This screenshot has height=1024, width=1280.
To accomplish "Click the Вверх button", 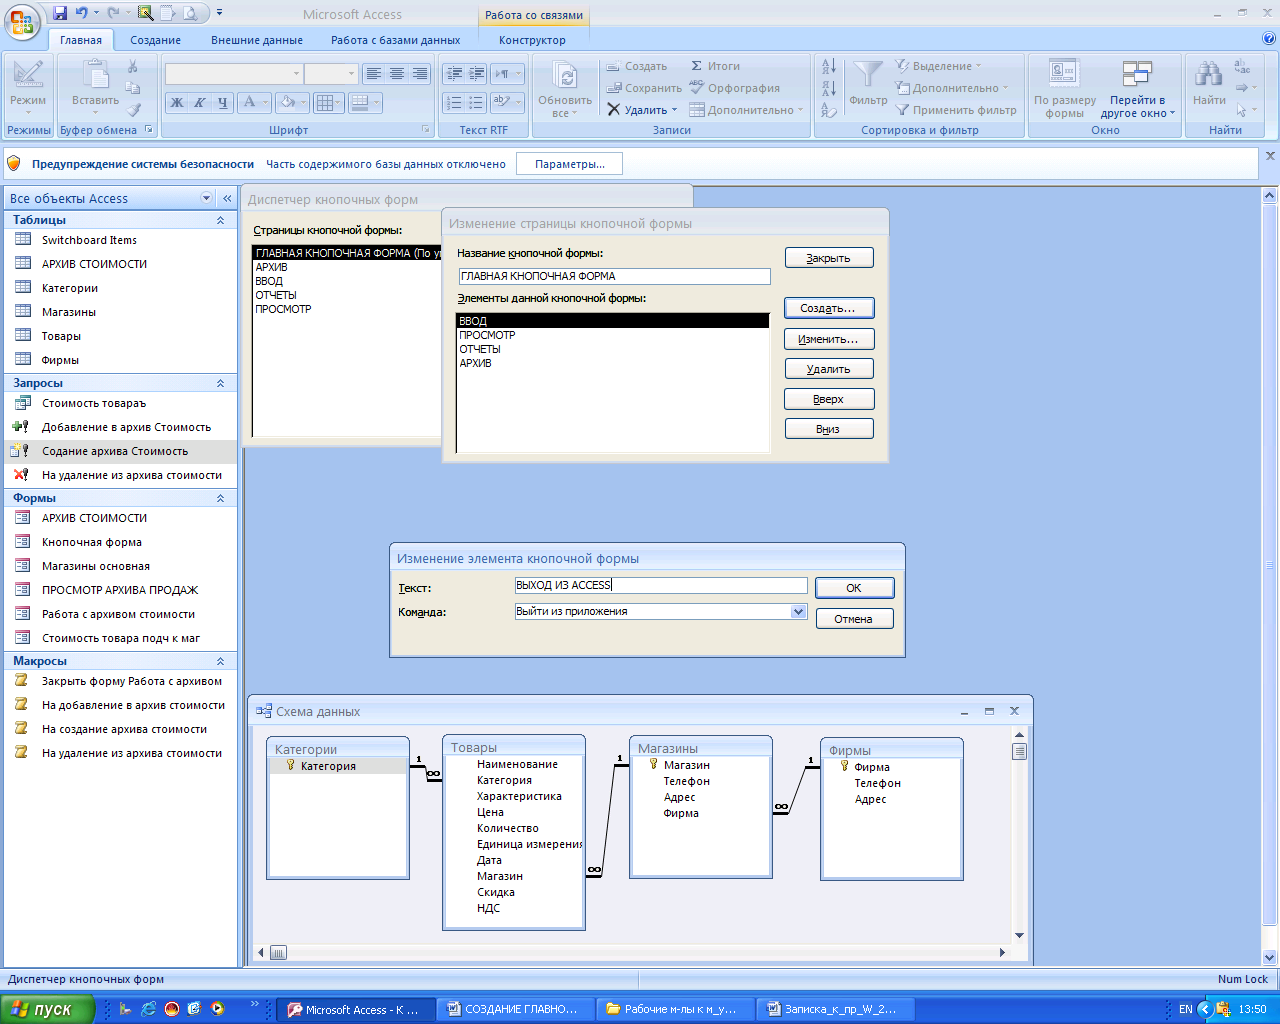I will [829, 399].
